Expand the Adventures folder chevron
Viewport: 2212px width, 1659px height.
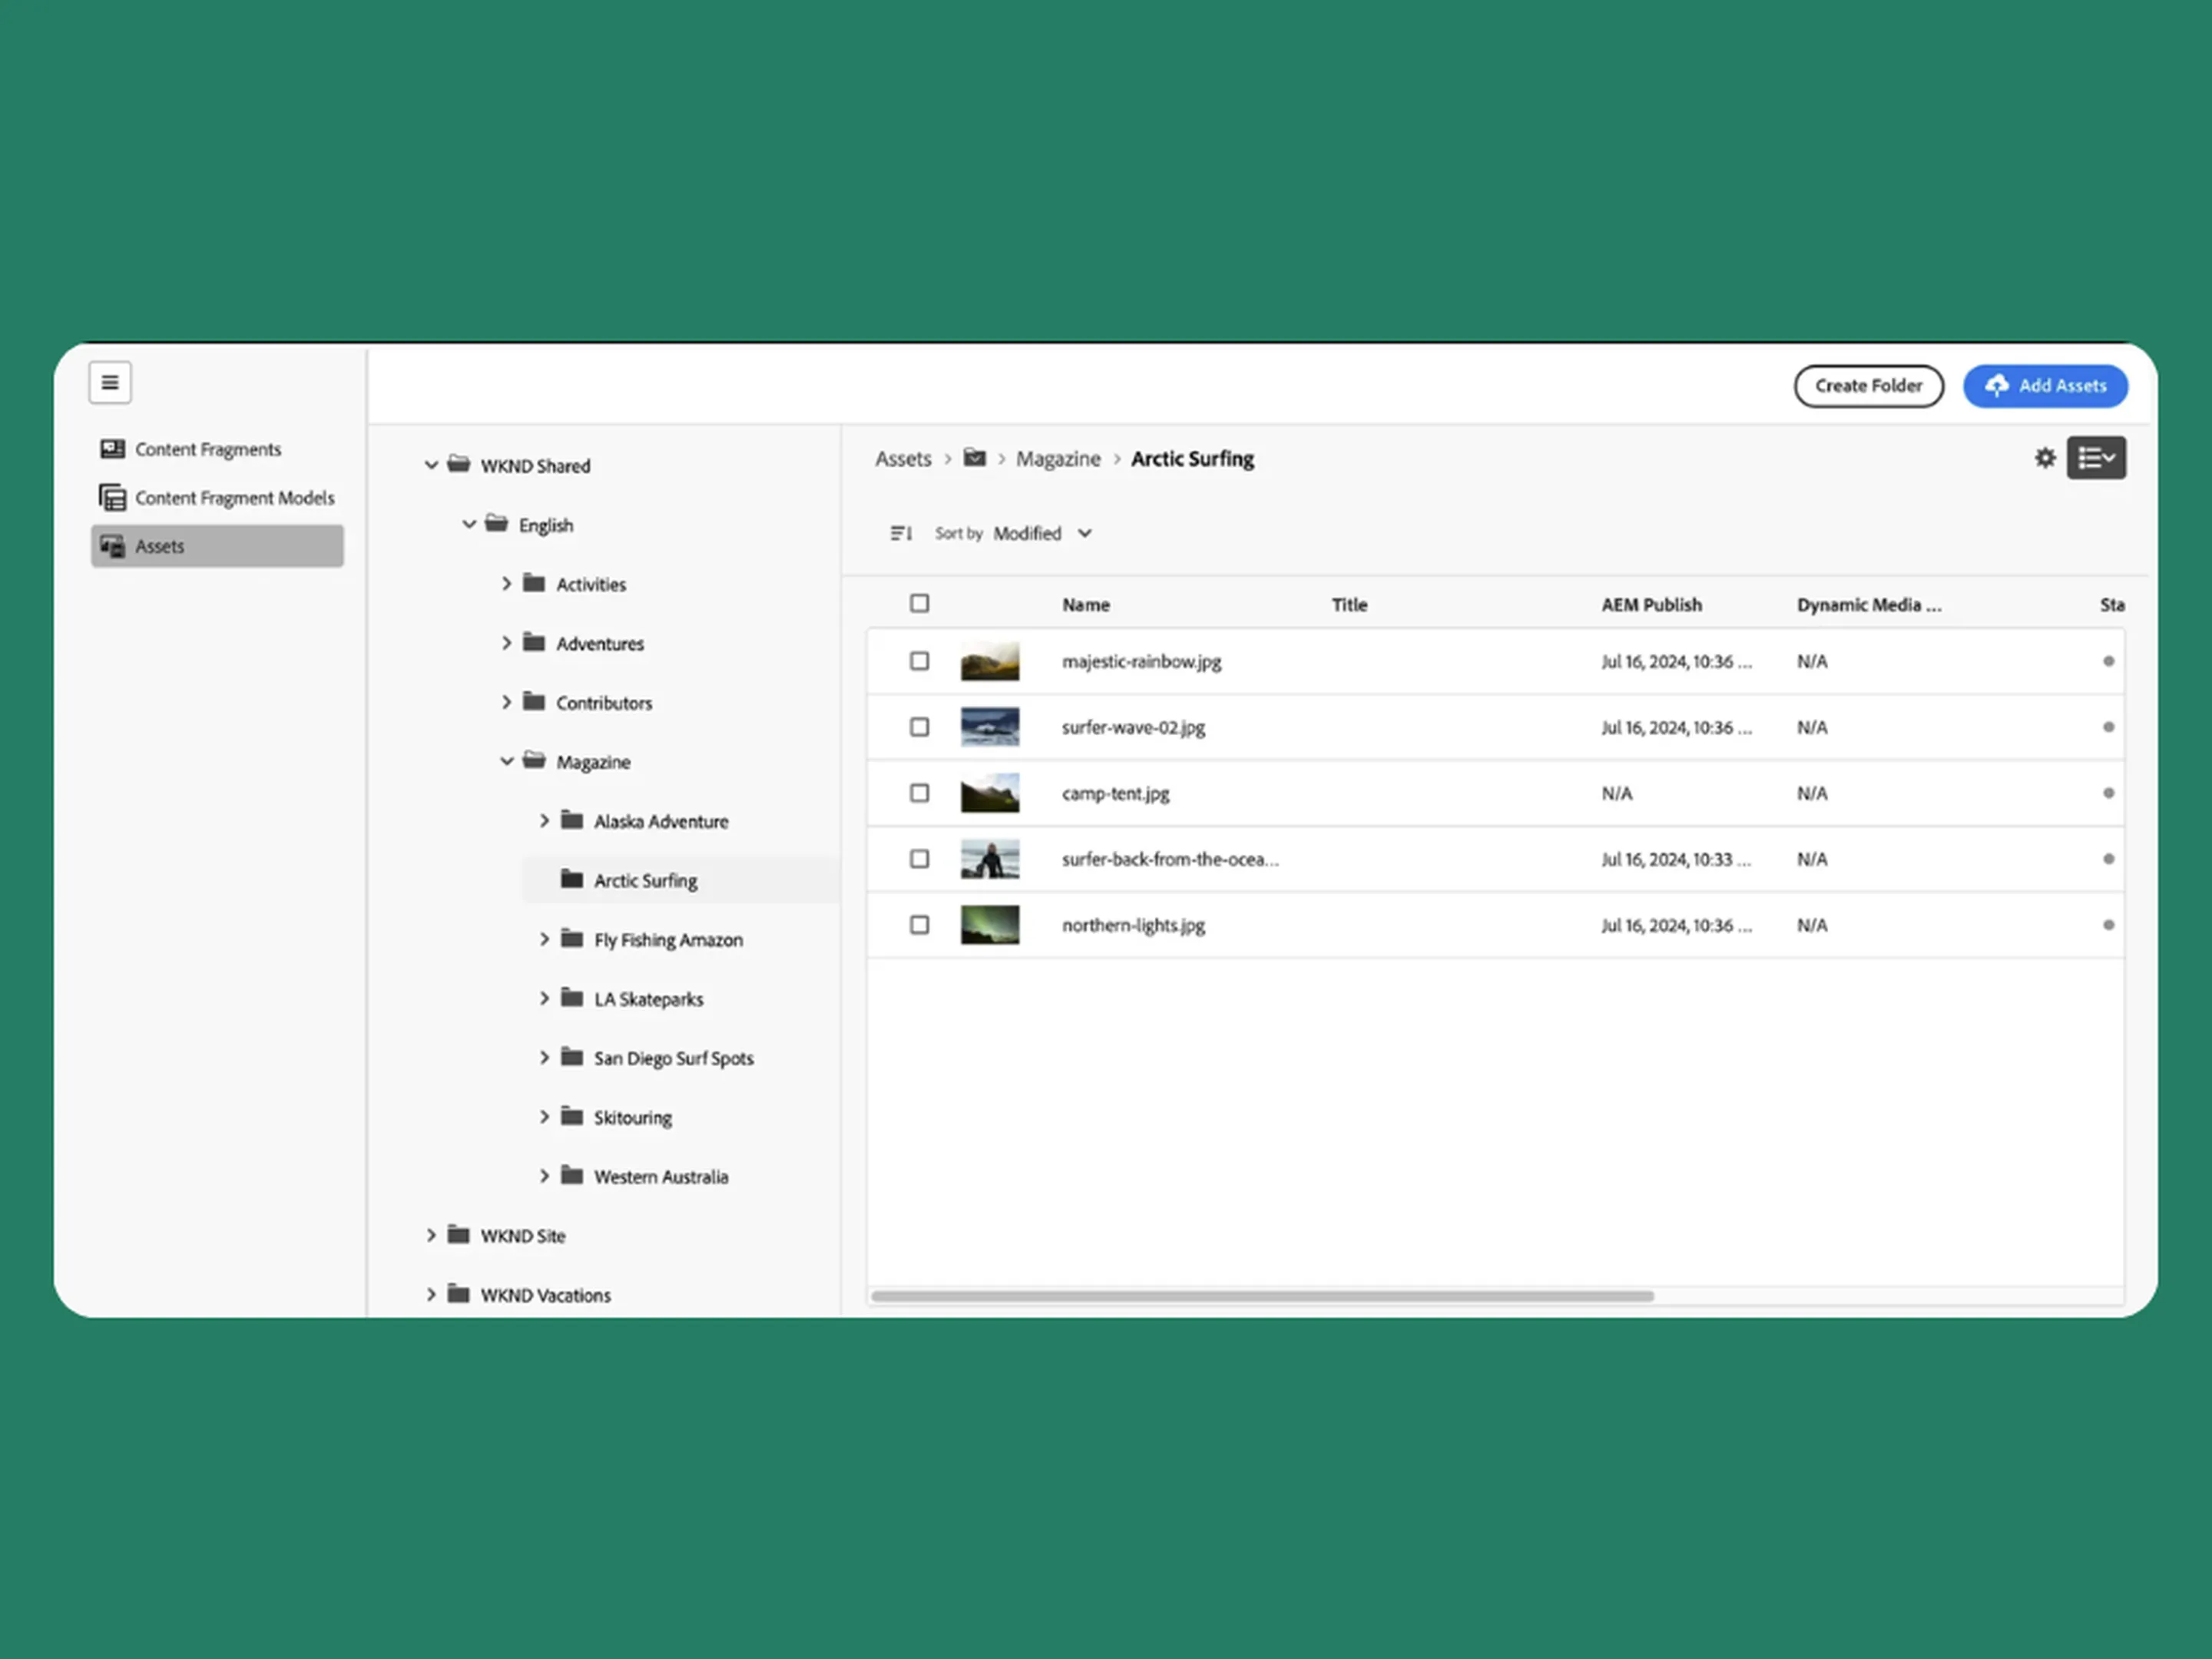pyautogui.click(x=506, y=642)
